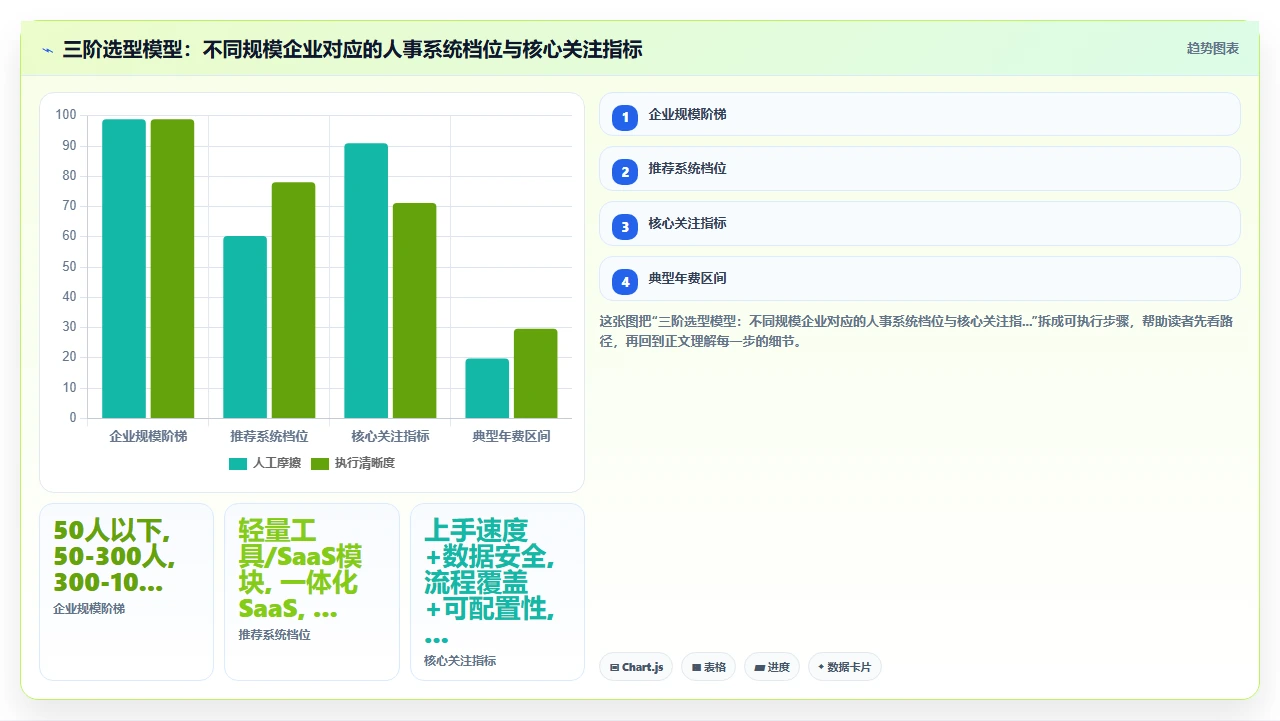Toggle the 执行清晰度 legend swatch
Screen dimensions: 1280x721
pos(320,463)
